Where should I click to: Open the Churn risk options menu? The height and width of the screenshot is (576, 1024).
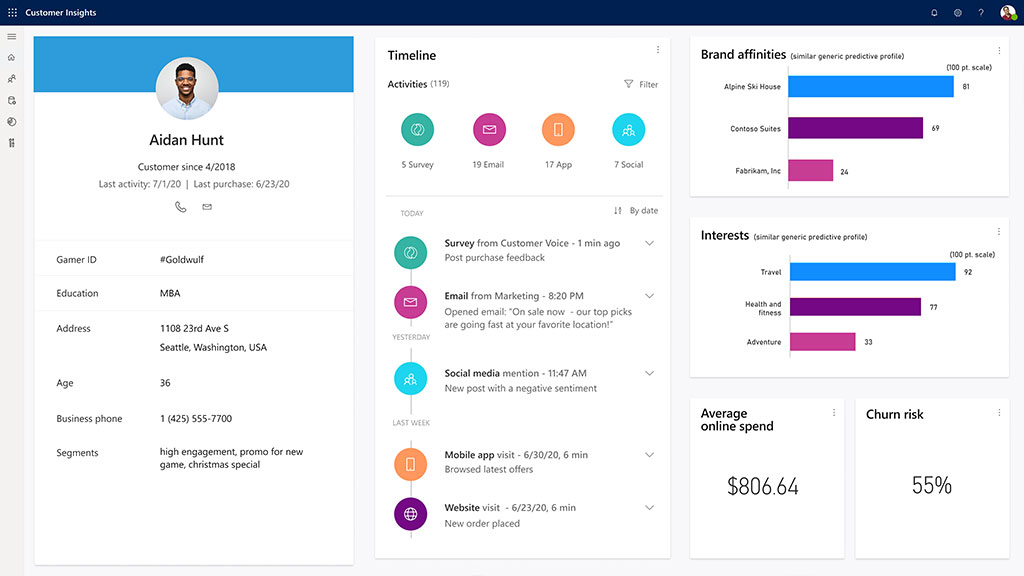tap(999, 412)
